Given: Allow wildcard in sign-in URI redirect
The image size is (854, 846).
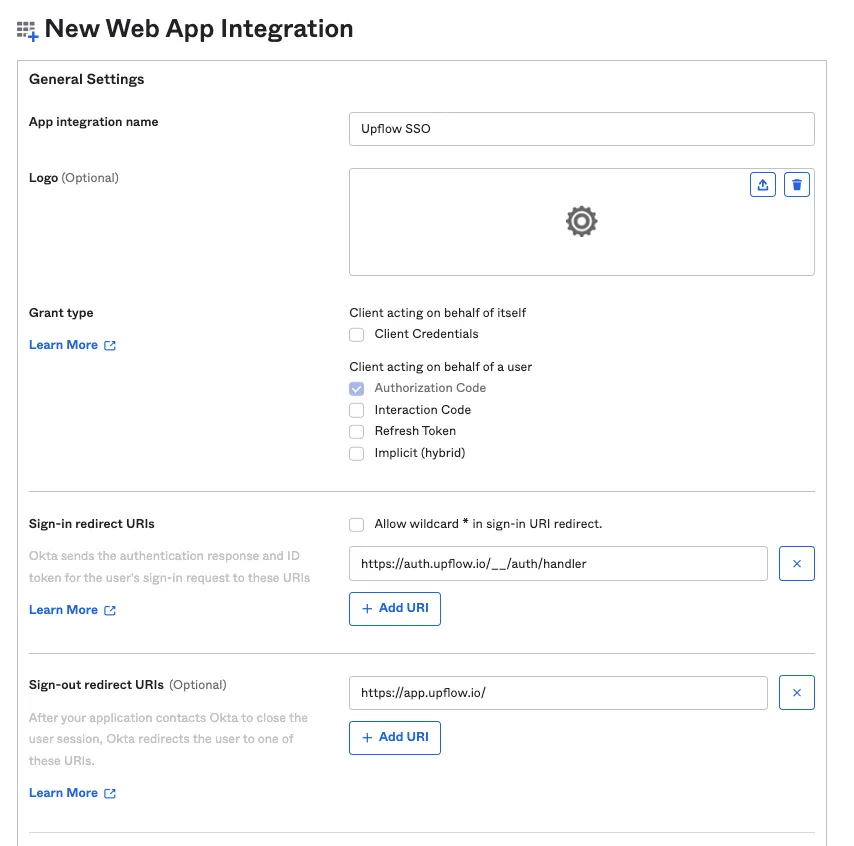Looking at the screenshot, I should 356,525.
